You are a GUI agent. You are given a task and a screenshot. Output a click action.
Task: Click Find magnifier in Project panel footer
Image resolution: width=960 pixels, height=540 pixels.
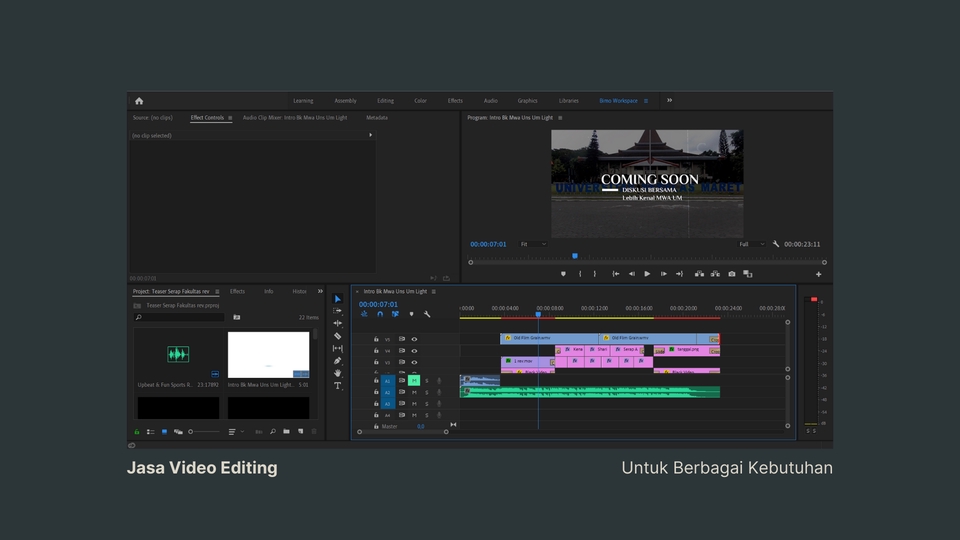pyautogui.click(x=273, y=432)
